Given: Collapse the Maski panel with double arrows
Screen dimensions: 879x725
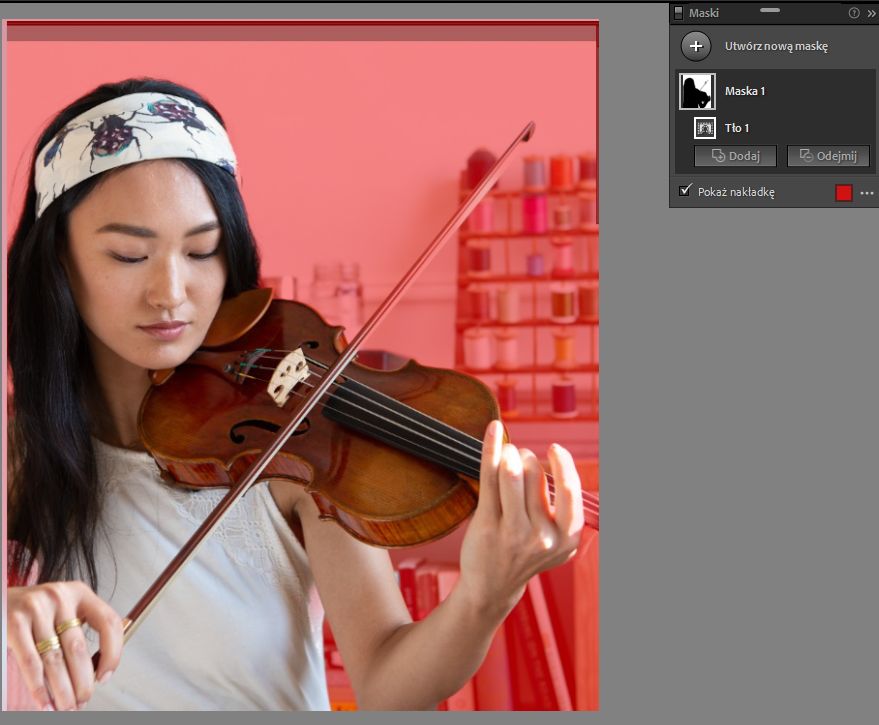Looking at the screenshot, I should (872, 13).
